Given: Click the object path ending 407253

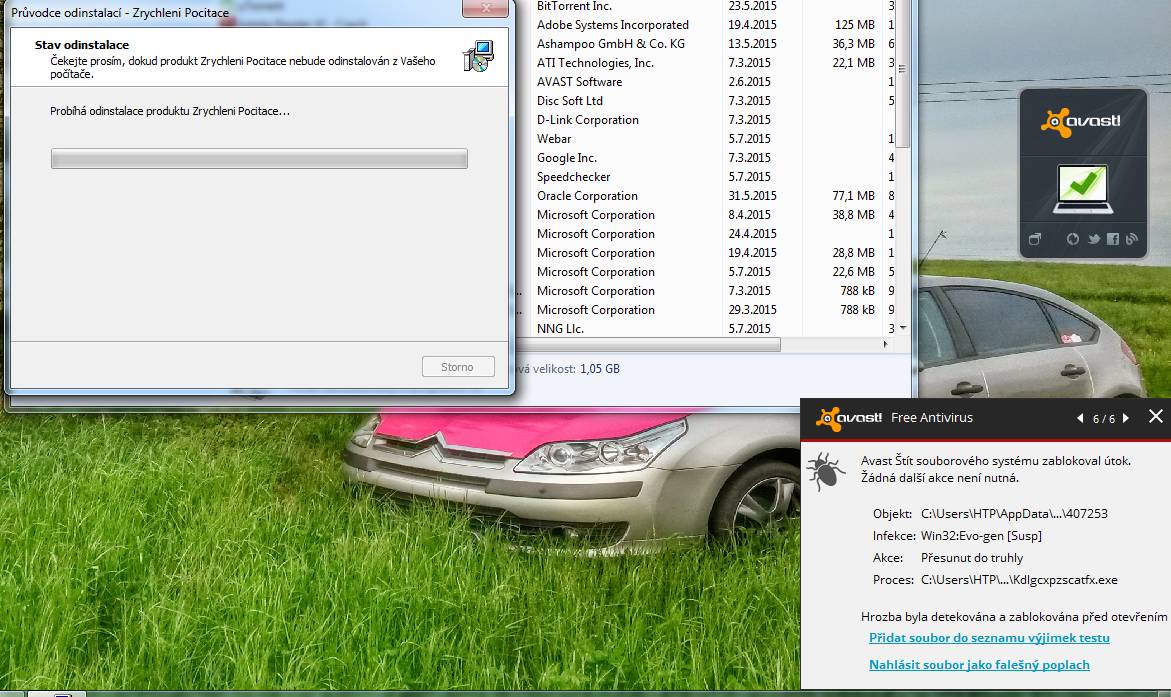Looking at the screenshot, I should 1014,514.
